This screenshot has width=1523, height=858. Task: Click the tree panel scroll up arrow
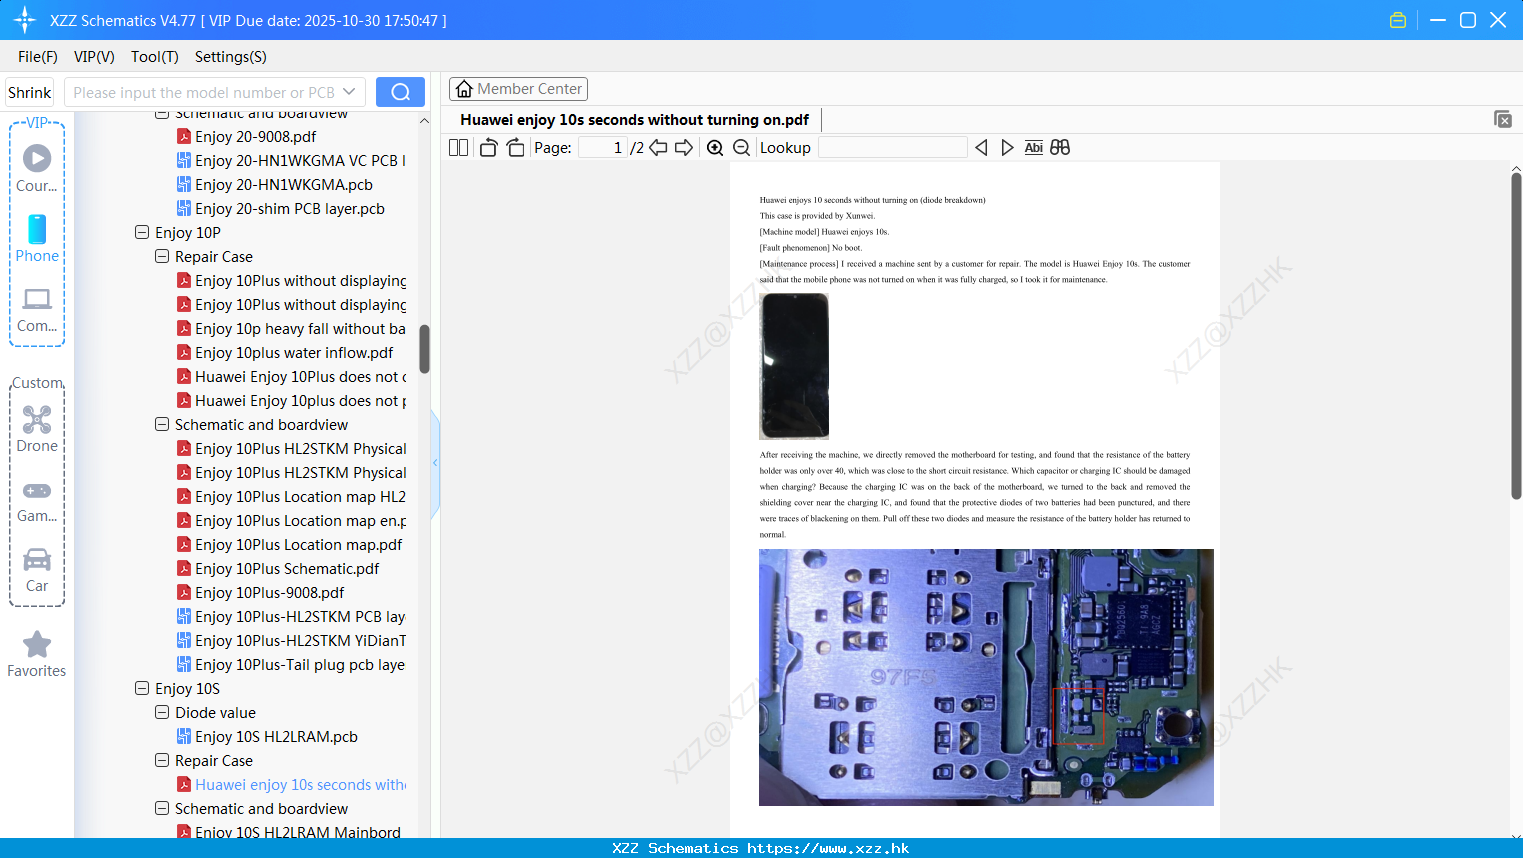[424, 120]
